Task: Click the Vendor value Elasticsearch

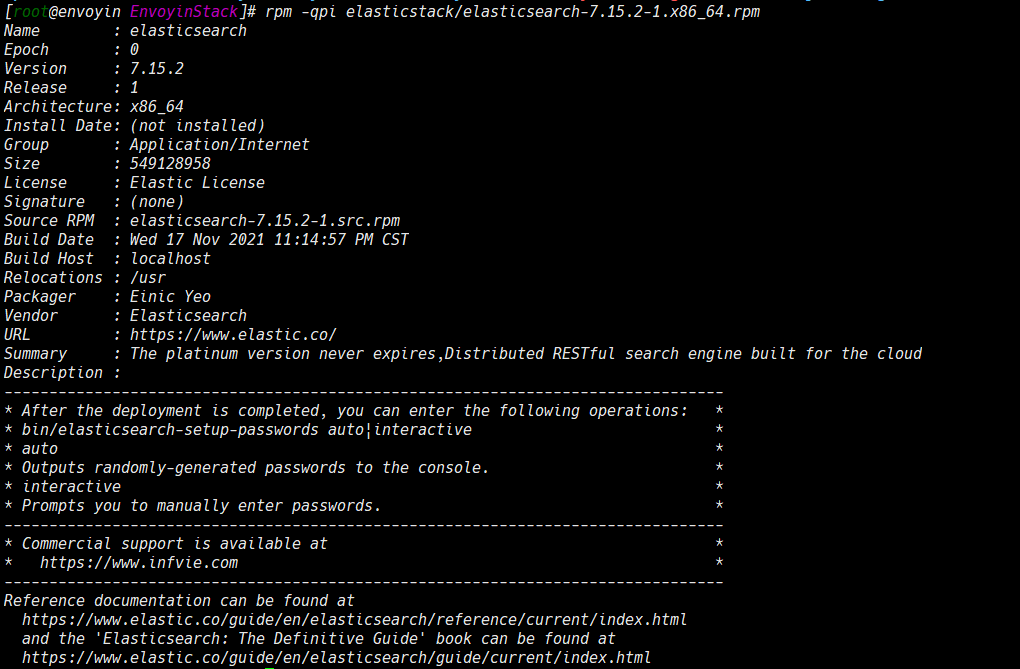Action: 188,315
